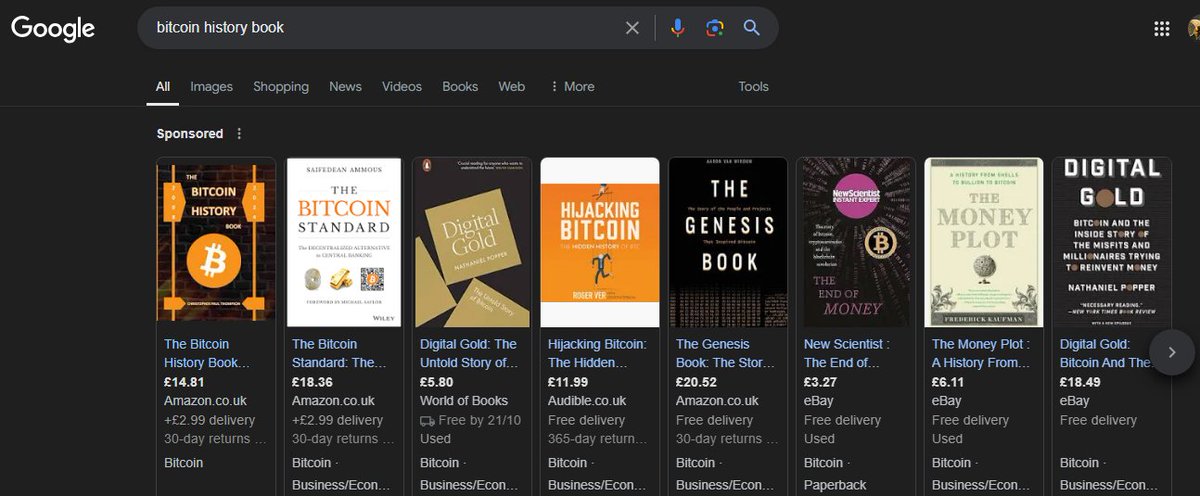The width and height of the screenshot is (1200, 496).
Task: Click the magnifying glass search button
Action: pos(752,28)
